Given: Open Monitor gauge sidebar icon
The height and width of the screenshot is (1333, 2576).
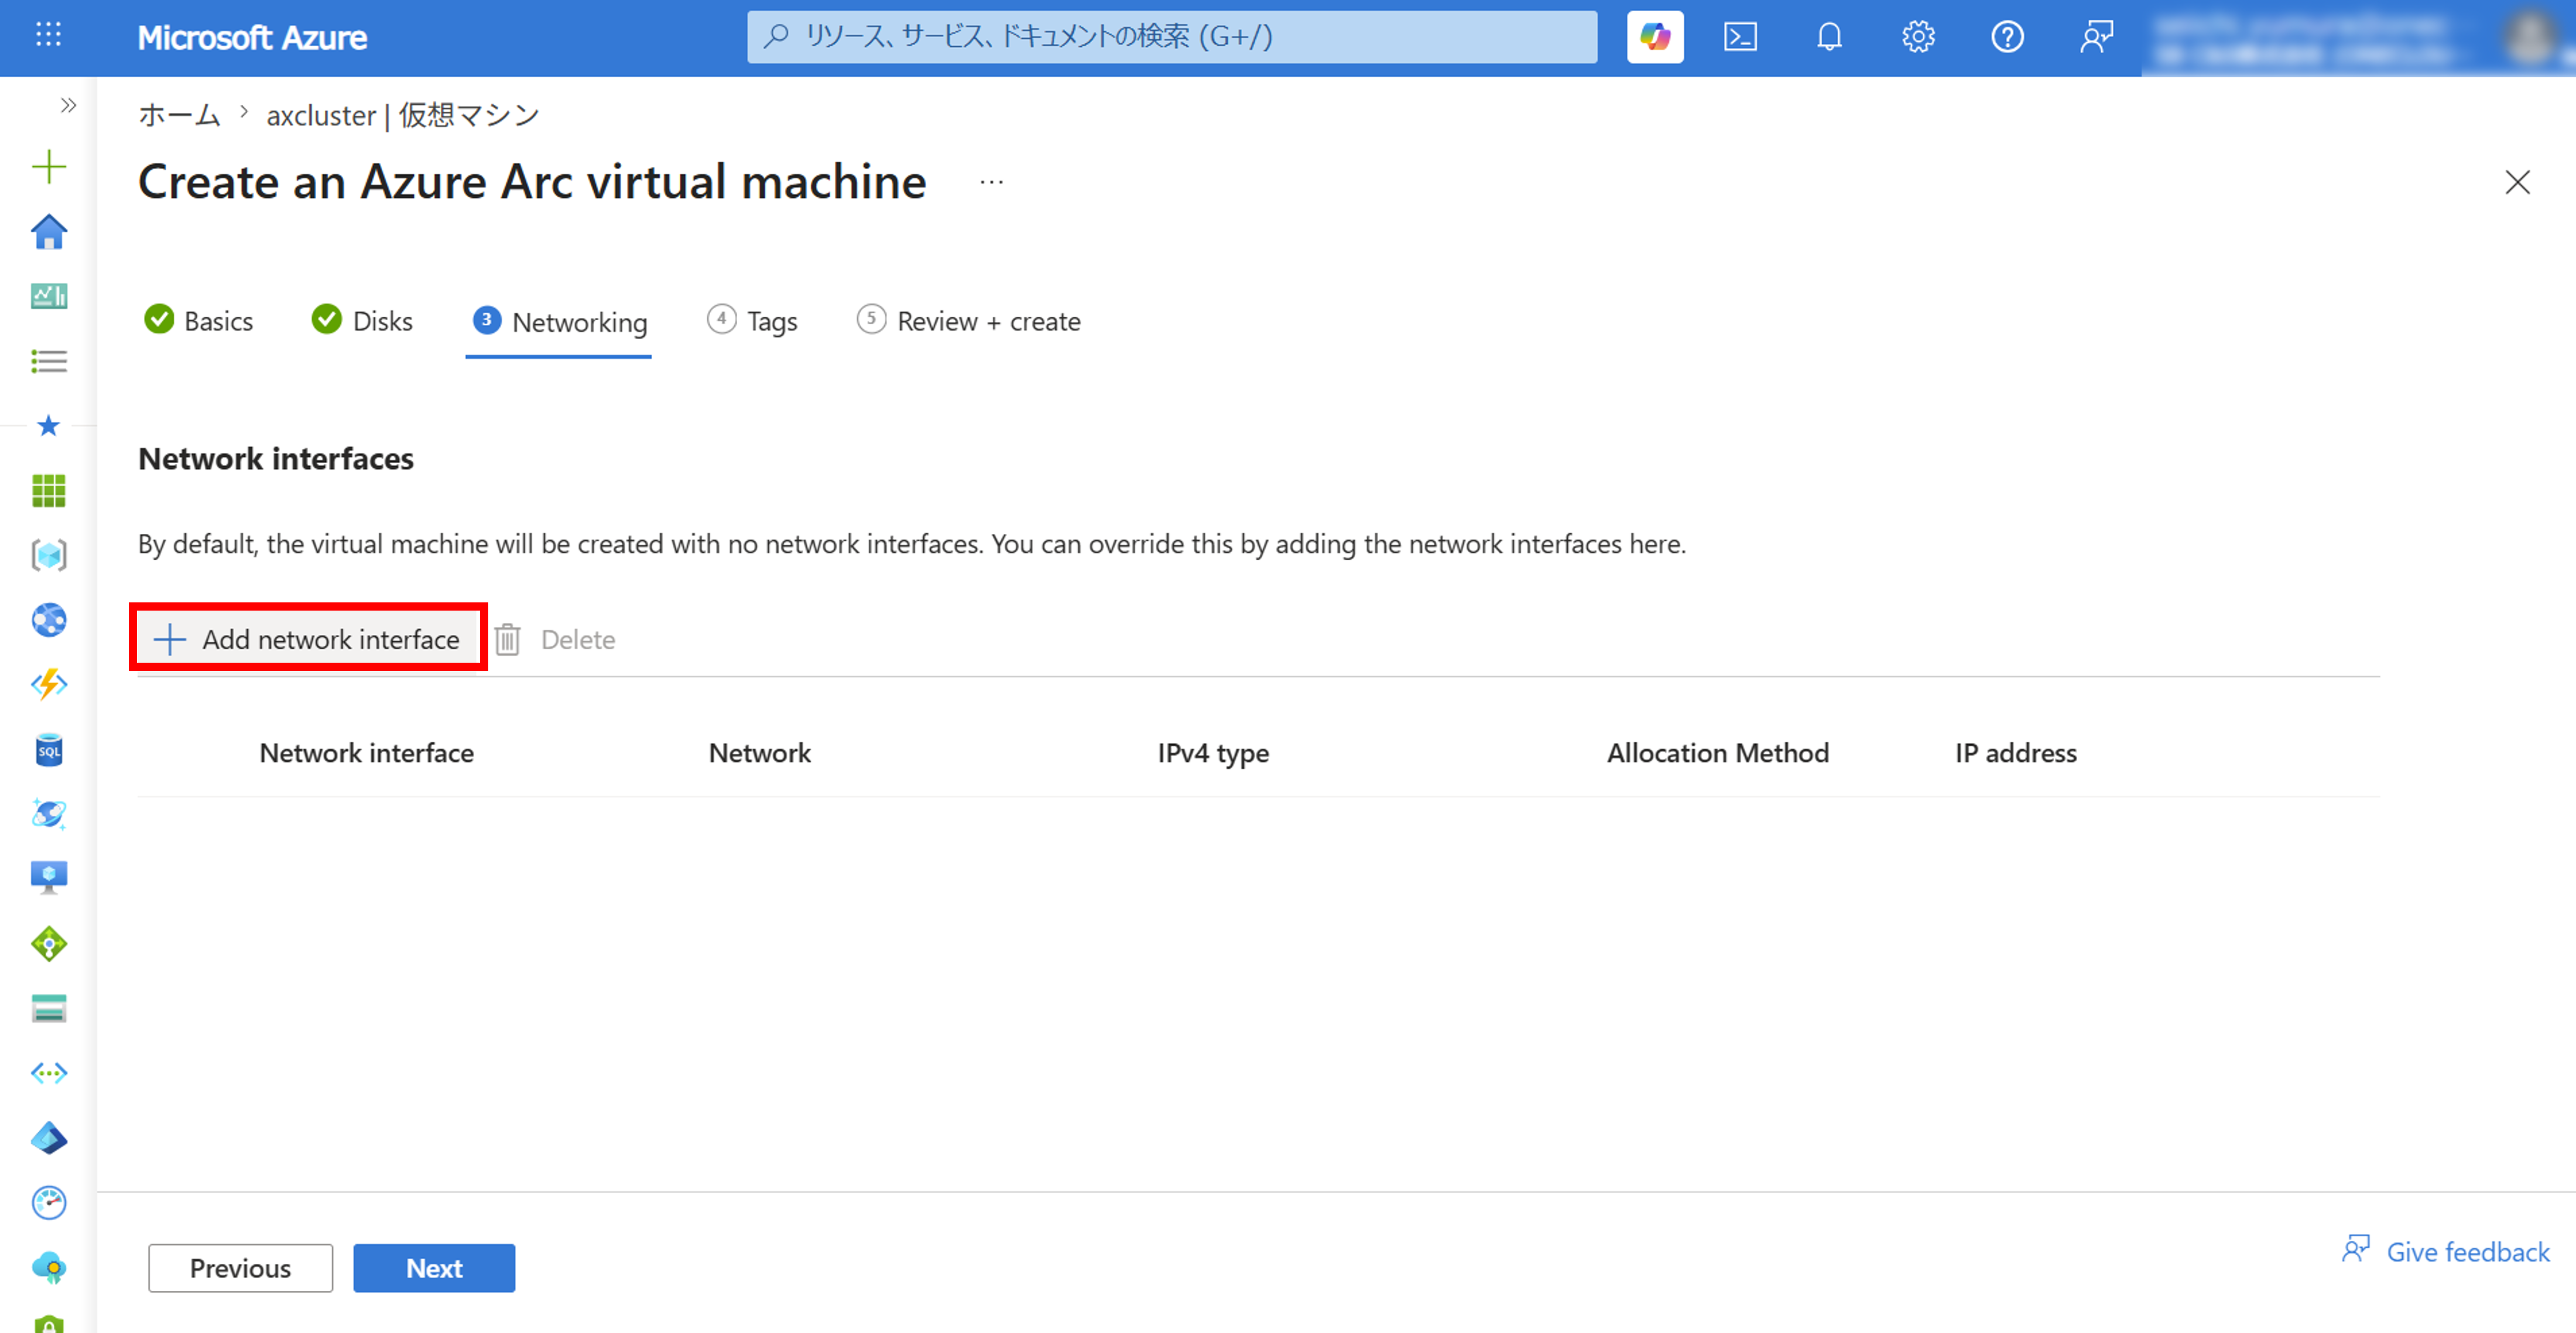Looking at the screenshot, I should coord(48,1203).
